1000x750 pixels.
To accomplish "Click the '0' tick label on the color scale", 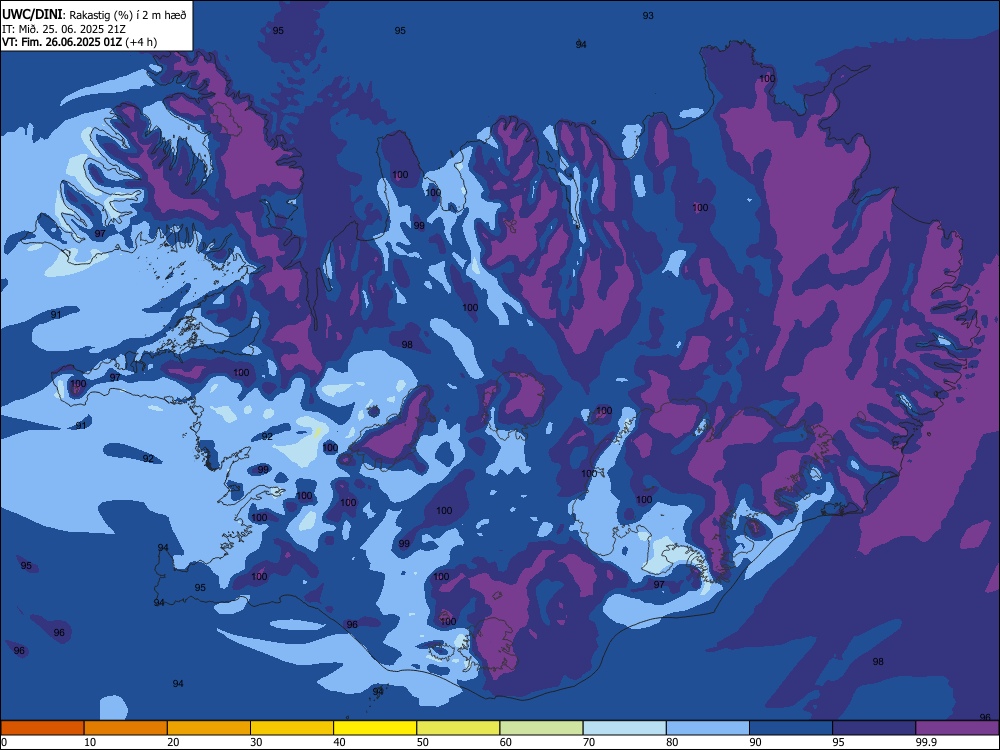I will point(4,742).
